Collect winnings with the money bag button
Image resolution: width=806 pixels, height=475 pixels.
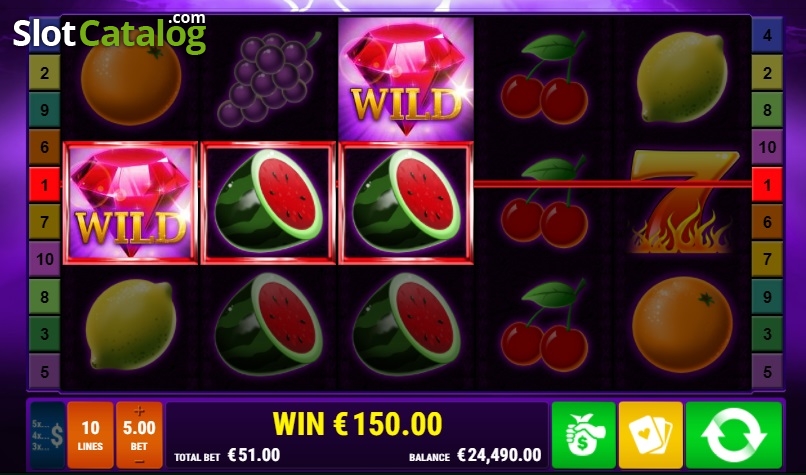tap(583, 435)
